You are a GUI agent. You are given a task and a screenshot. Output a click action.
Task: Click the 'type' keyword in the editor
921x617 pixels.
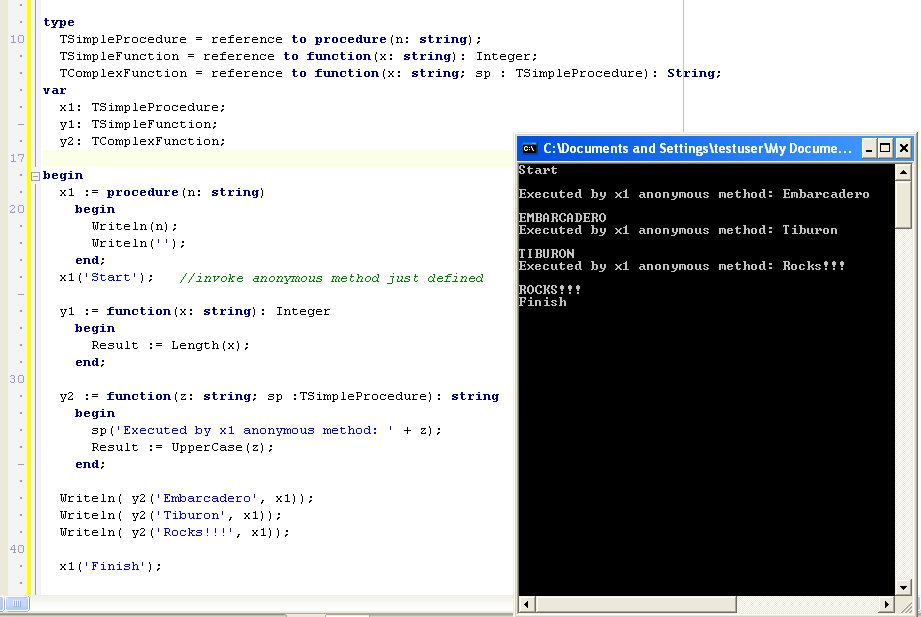59,22
